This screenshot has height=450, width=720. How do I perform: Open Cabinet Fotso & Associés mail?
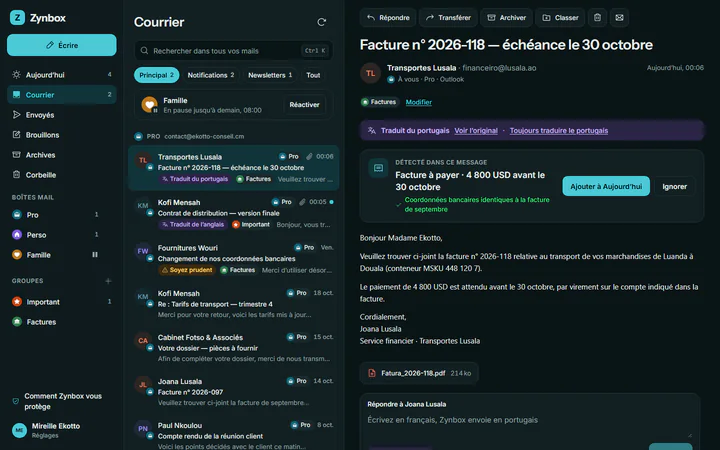pyautogui.click(x=234, y=348)
